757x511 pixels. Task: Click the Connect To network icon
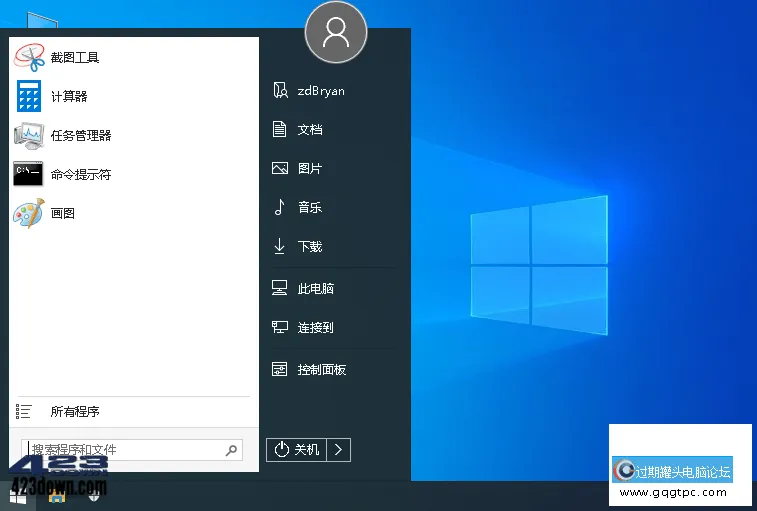coord(280,327)
